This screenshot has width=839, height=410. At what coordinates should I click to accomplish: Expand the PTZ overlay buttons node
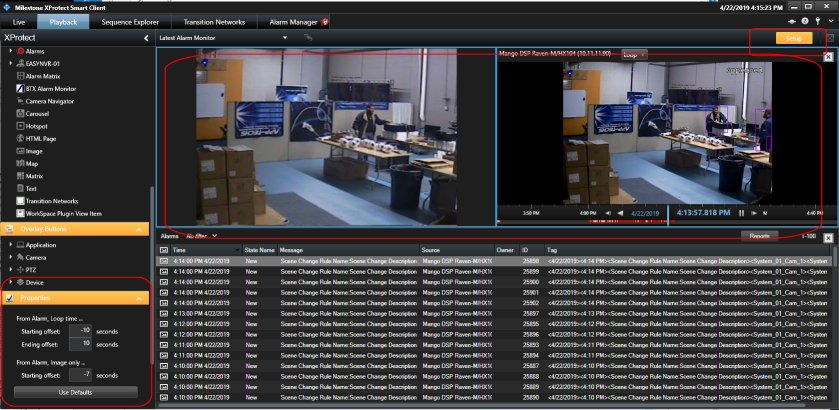(11, 270)
